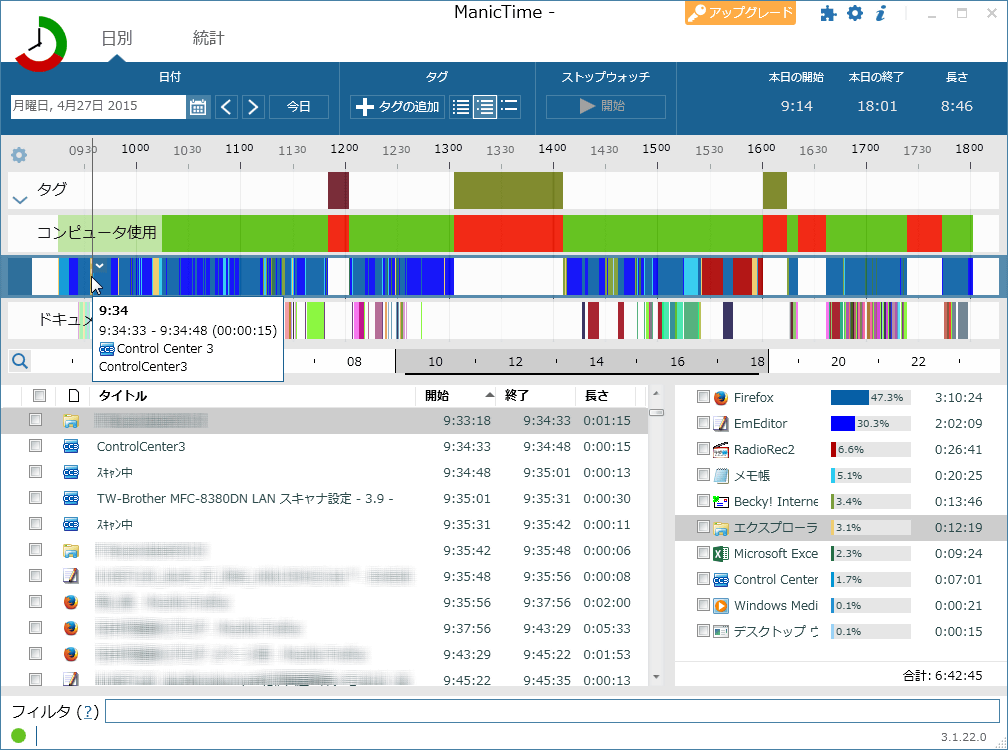1008x750 pixels.
Task: Click the Windows Media Player icon
Action: coord(721,605)
